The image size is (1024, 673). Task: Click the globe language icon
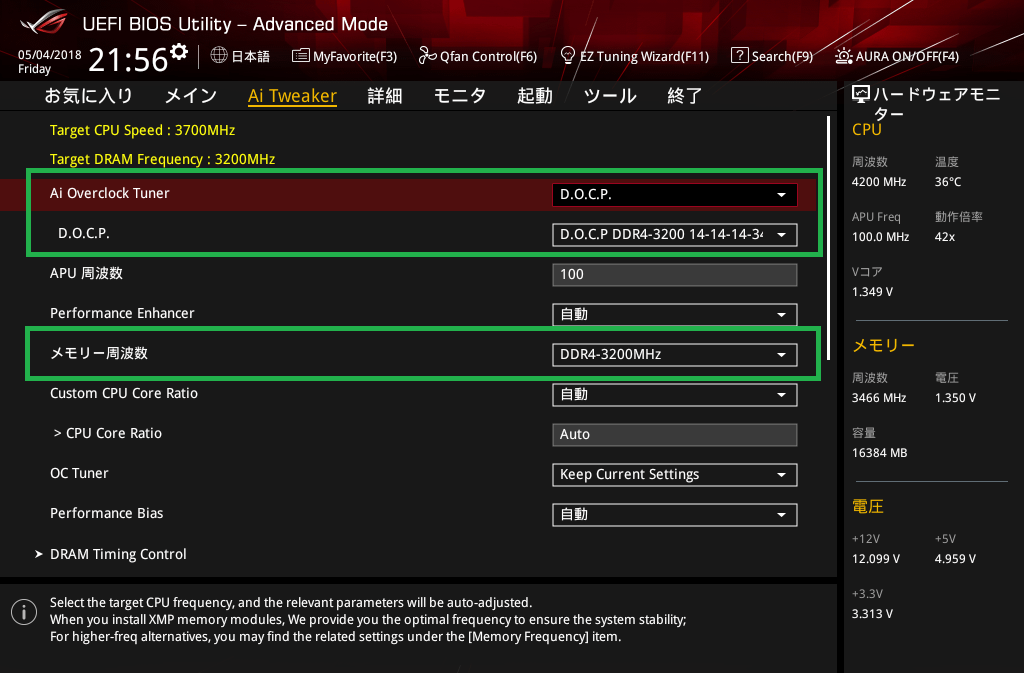pyautogui.click(x=219, y=55)
